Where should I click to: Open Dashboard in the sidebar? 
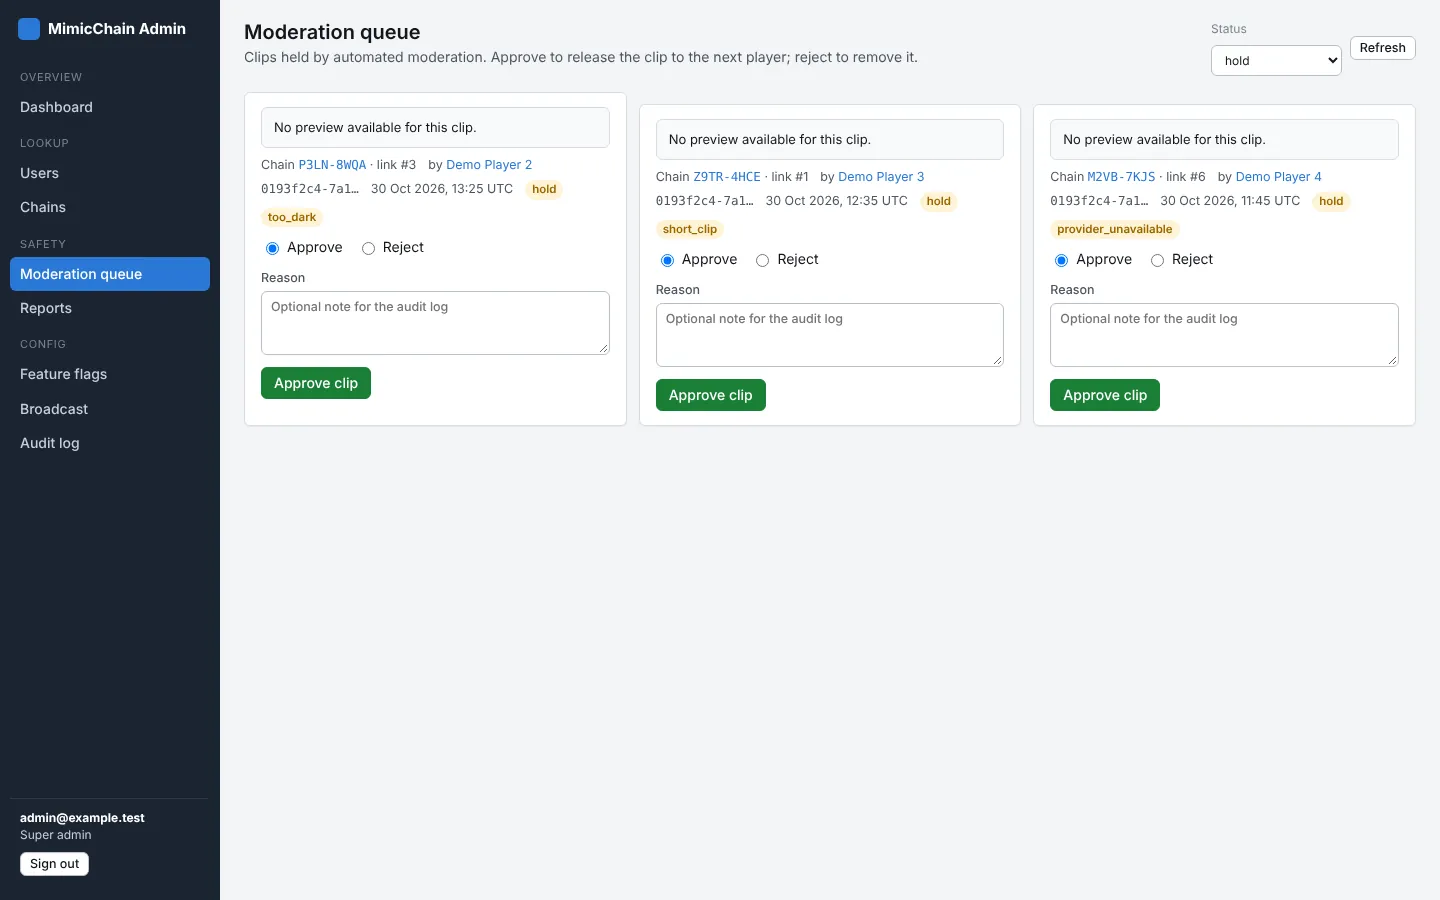110,107
